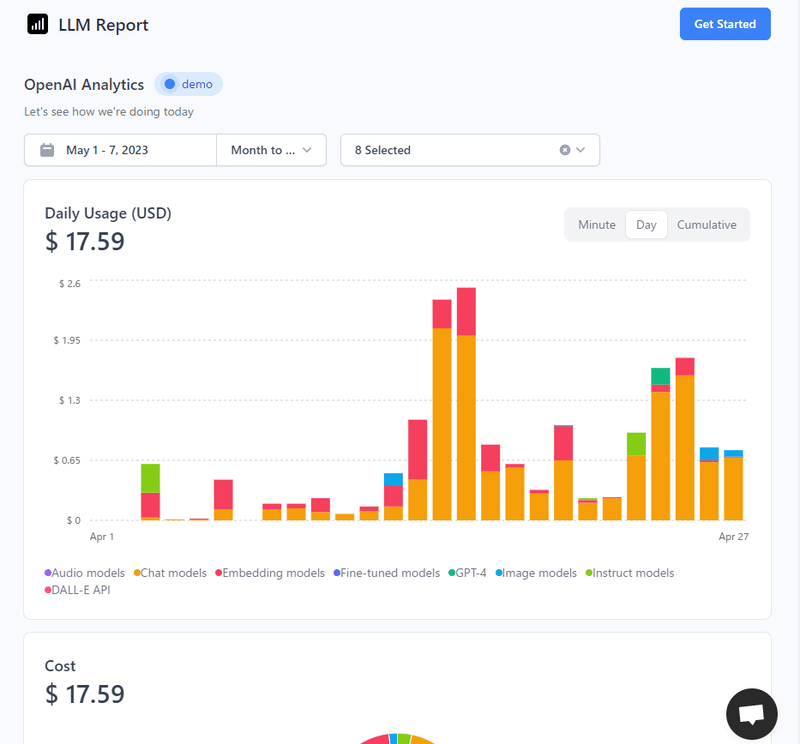Clear the 8 Selected filter
The image size is (800, 744).
[565, 150]
